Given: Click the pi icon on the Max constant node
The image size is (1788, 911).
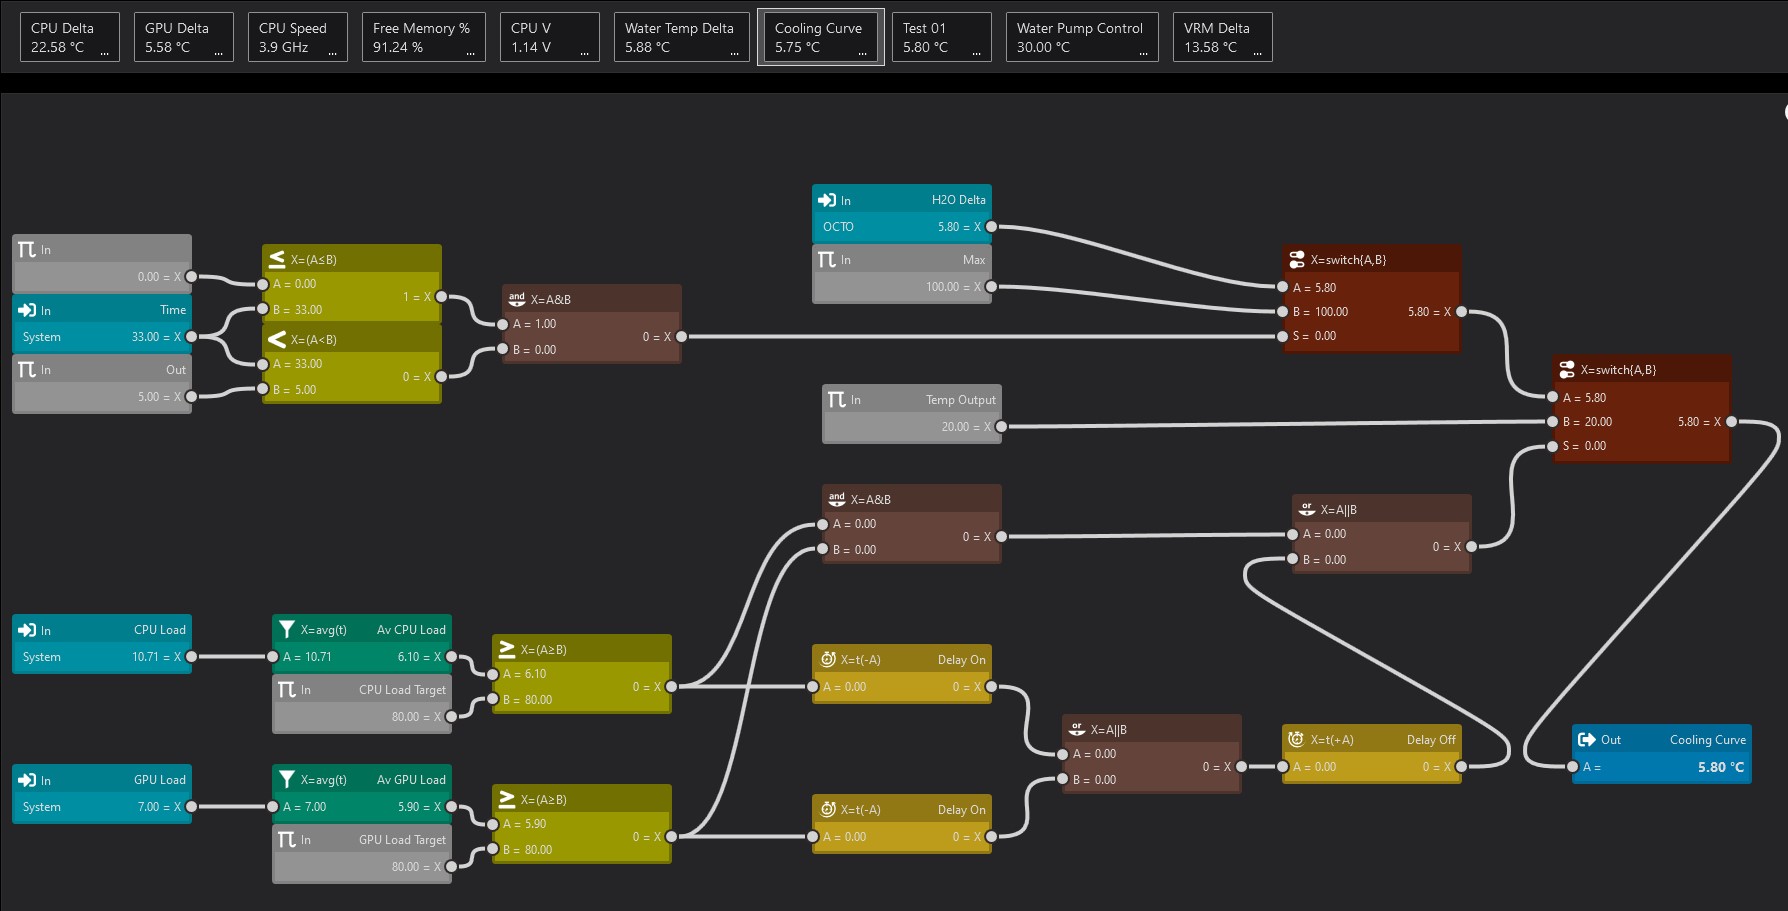Looking at the screenshot, I should pyautogui.click(x=827, y=260).
